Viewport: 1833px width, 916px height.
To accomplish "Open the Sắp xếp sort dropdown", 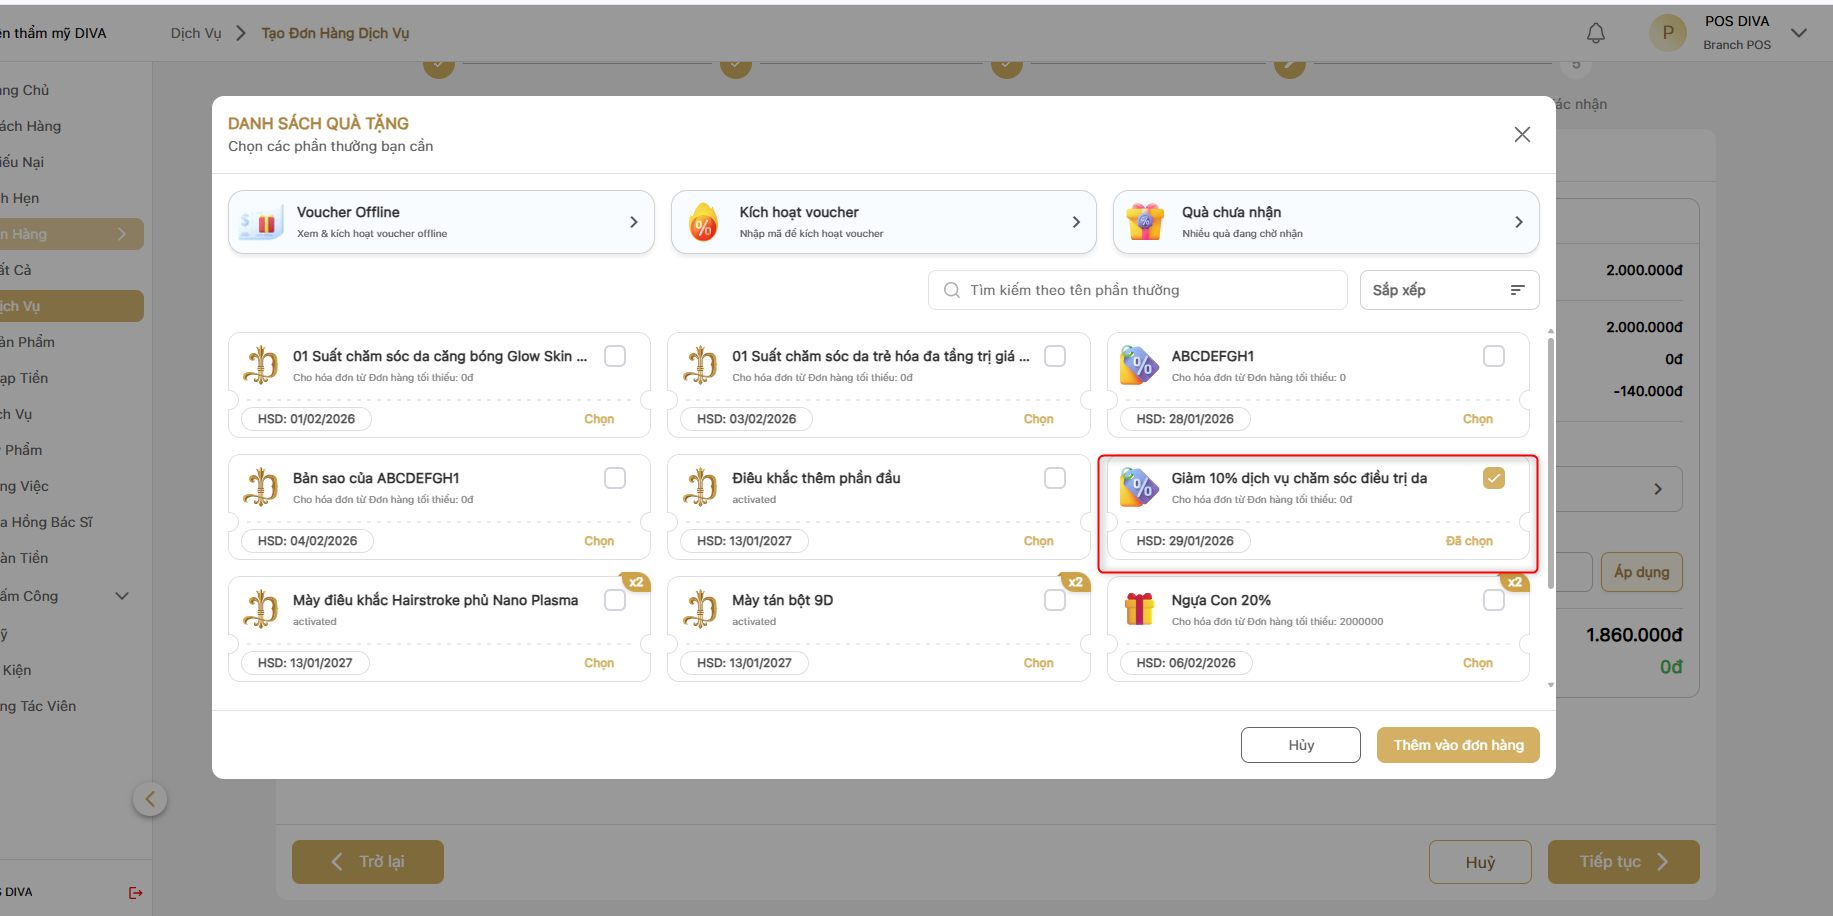I will pos(1448,290).
